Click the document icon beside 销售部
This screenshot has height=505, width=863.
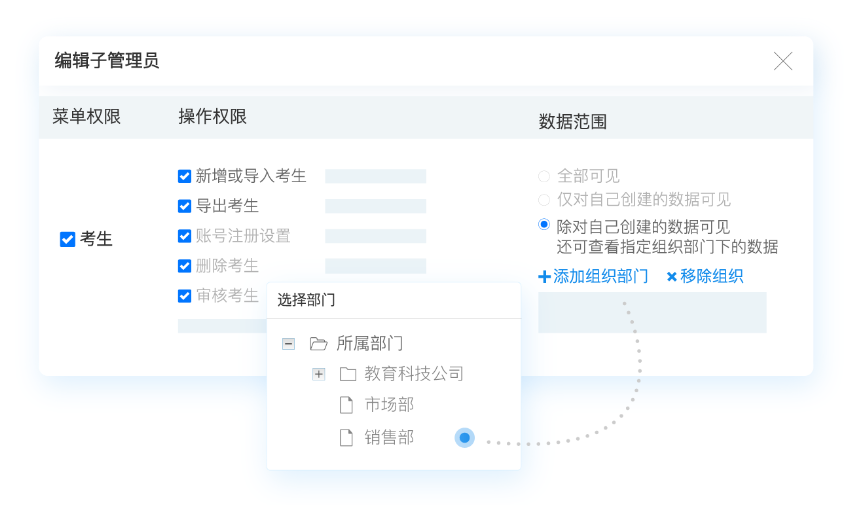click(x=347, y=437)
